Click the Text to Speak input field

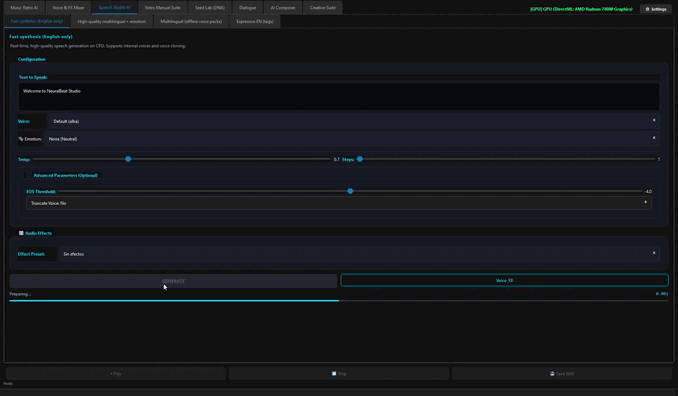[339, 96]
